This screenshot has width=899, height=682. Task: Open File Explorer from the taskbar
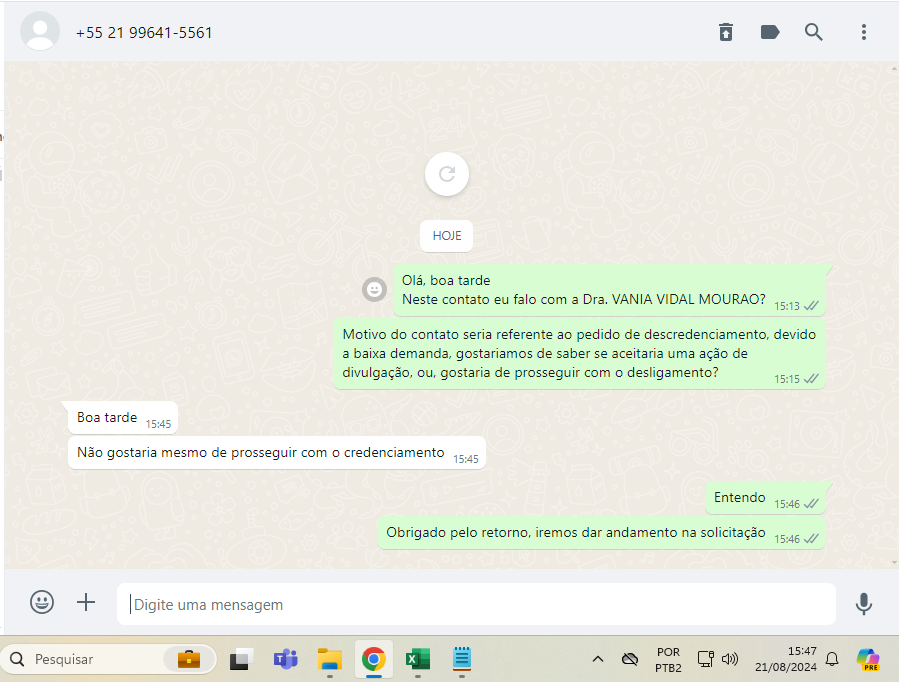tap(330, 659)
